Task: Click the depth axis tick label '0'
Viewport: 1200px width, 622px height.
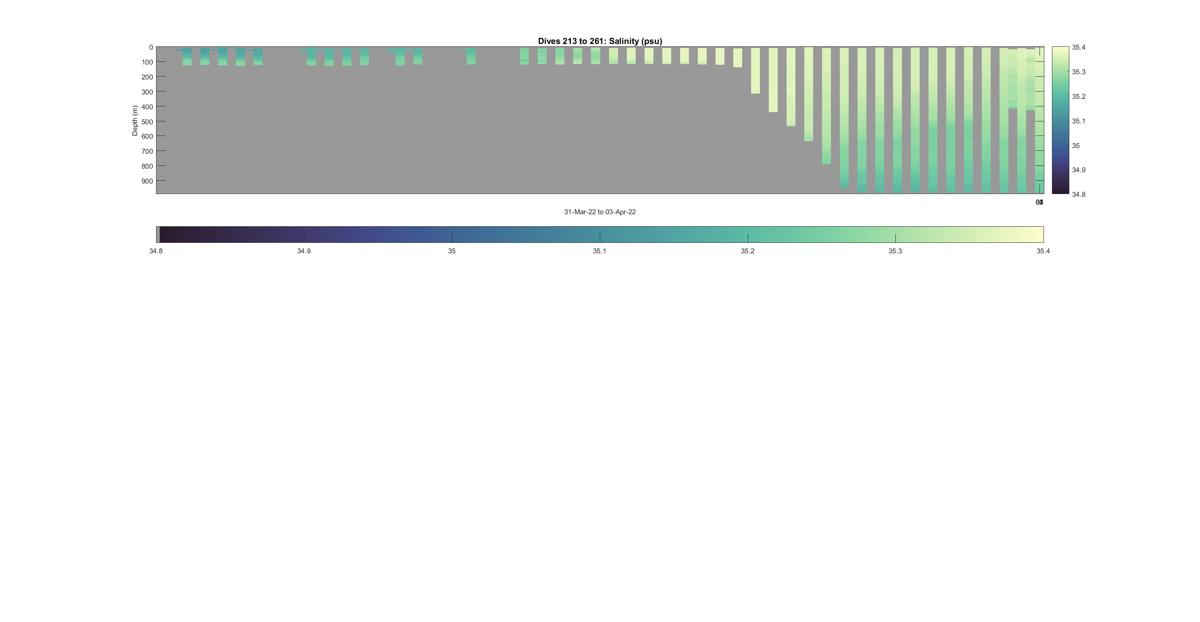Action: (x=151, y=47)
